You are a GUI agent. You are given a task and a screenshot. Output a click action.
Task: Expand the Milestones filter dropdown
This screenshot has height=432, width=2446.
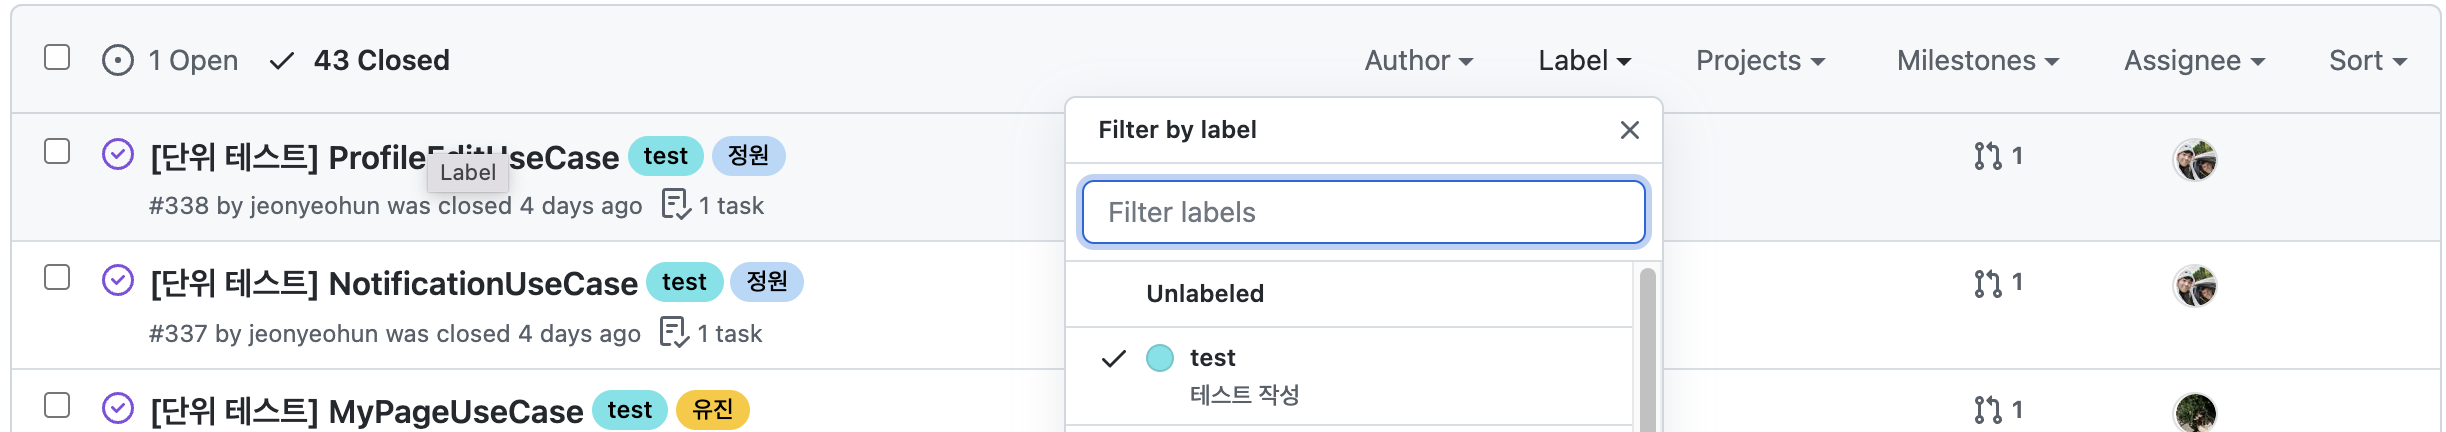[1977, 61]
